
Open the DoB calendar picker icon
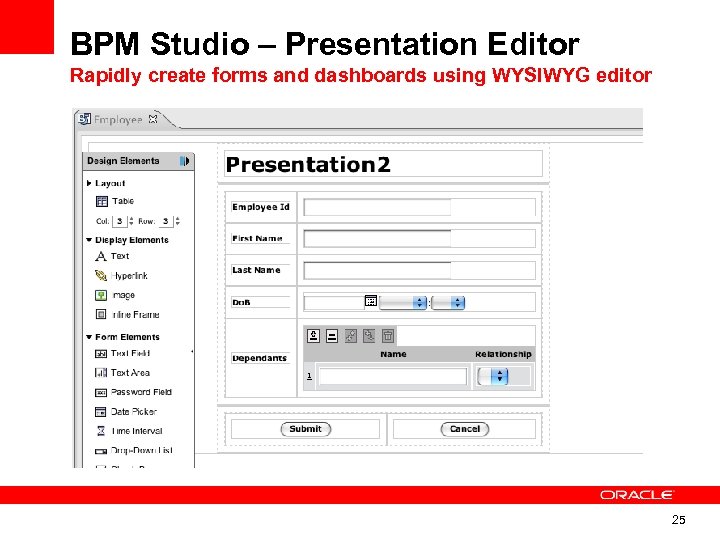point(371,301)
